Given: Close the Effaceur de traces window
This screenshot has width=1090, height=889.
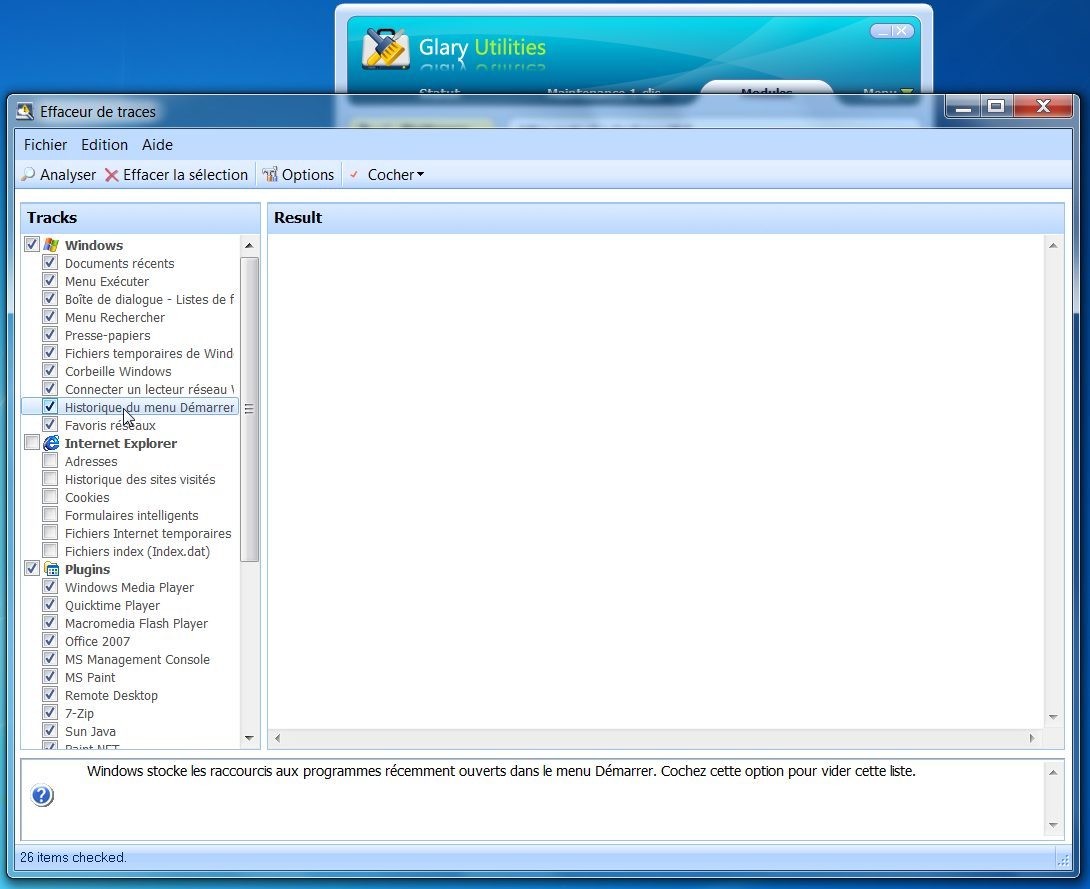Looking at the screenshot, I should 1043,106.
